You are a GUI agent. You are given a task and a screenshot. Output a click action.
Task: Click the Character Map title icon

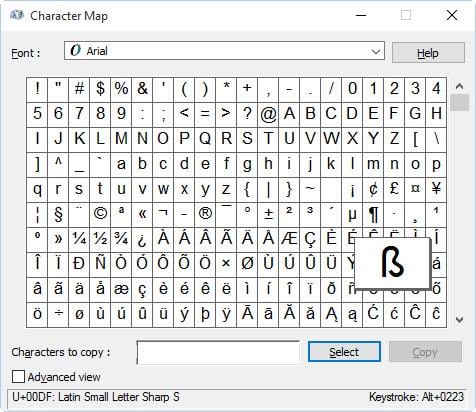coord(17,15)
